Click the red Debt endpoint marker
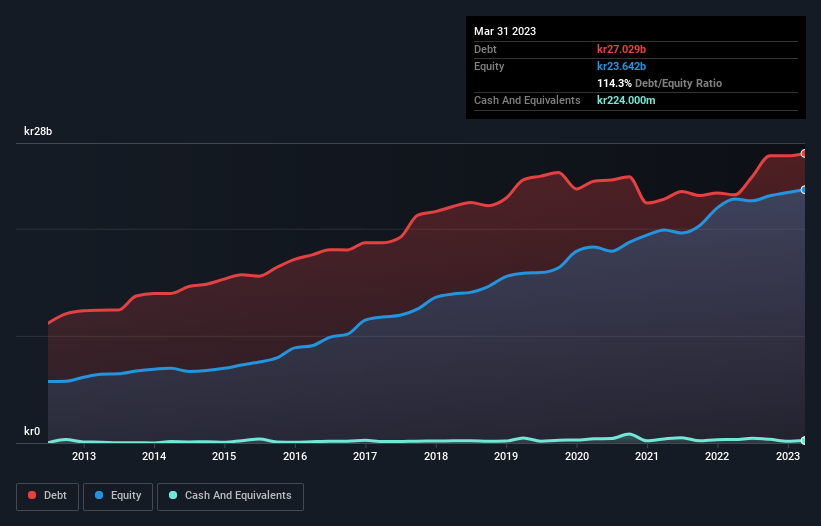This screenshot has height=526, width=821. pos(804,154)
